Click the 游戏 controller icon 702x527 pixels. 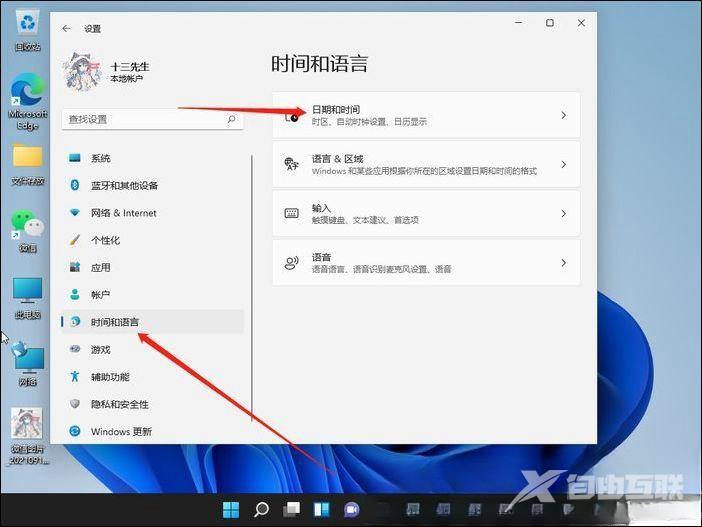coord(75,349)
